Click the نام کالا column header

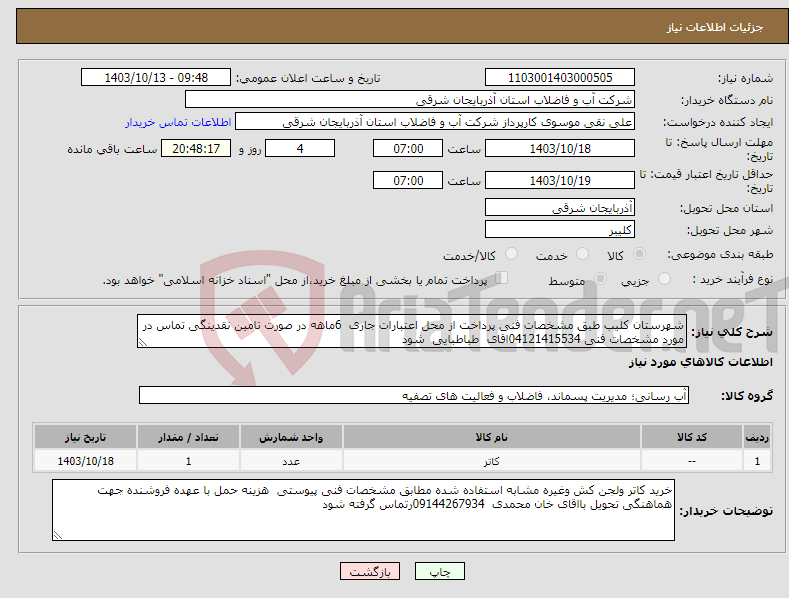click(x=491, y=437)
